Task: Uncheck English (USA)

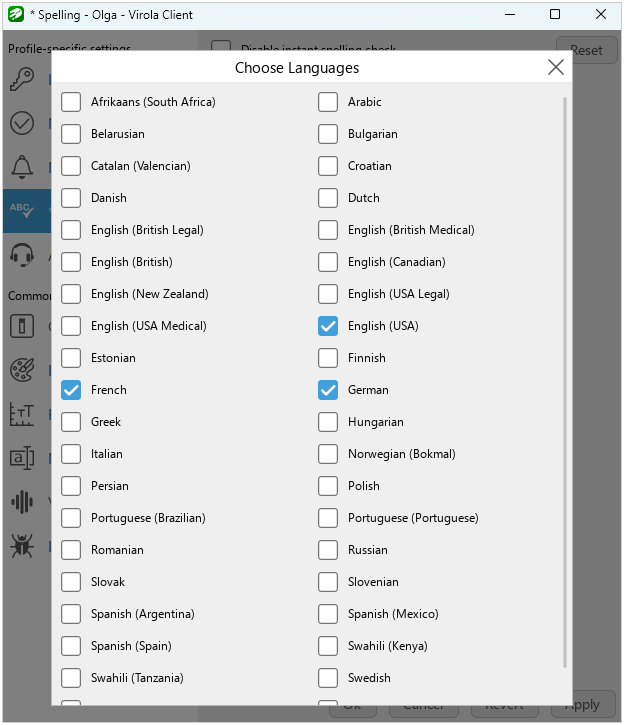Action: 328,326
